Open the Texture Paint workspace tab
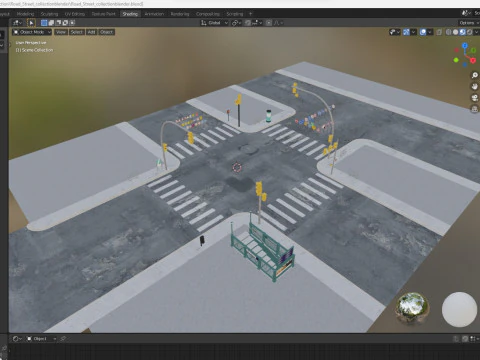Screen dimensions: 480x360 103,14
